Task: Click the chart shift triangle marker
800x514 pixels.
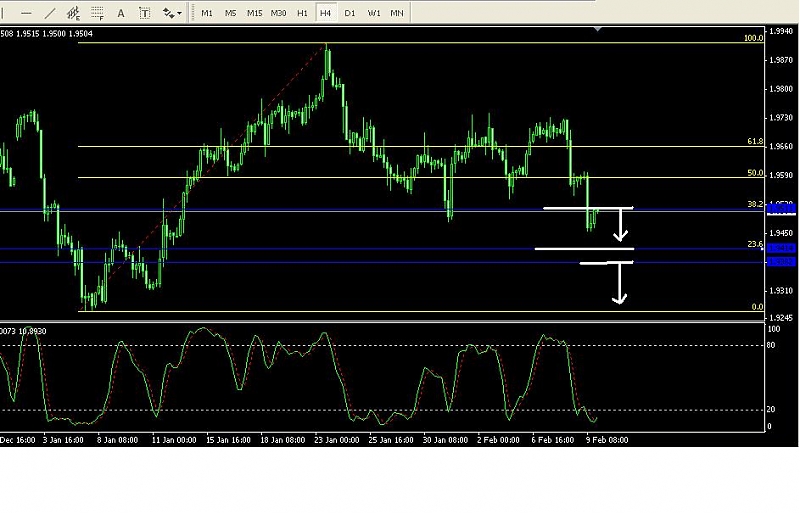Action: pos(597,30)
